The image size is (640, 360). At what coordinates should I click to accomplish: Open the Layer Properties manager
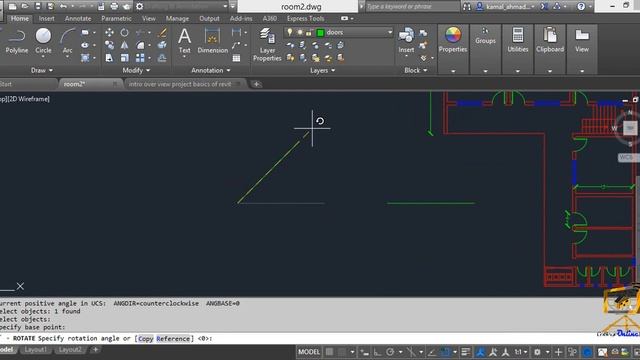click(x=267, y=44)
